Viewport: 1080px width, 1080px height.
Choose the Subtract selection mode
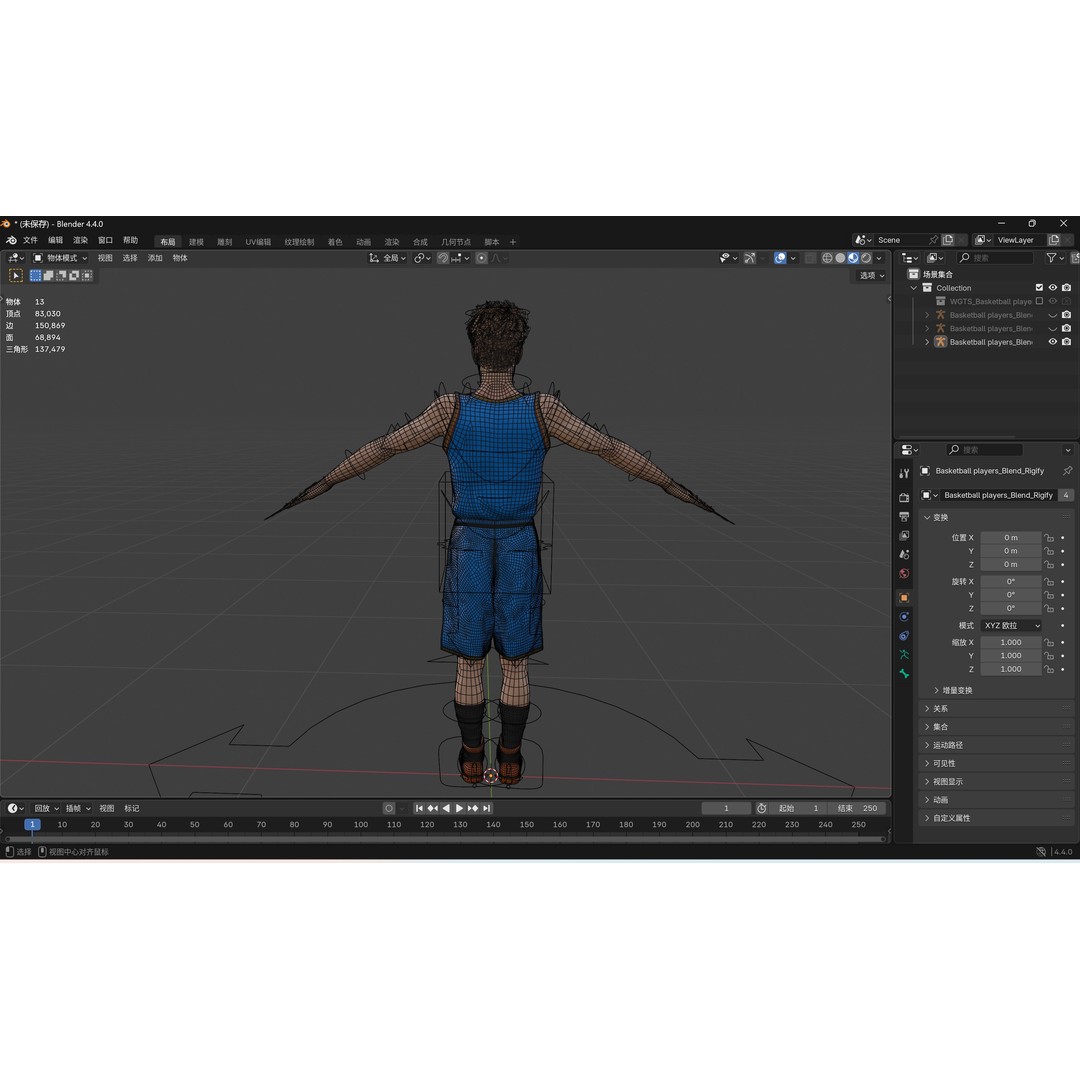pyautogui.click(x=61, y=276)
